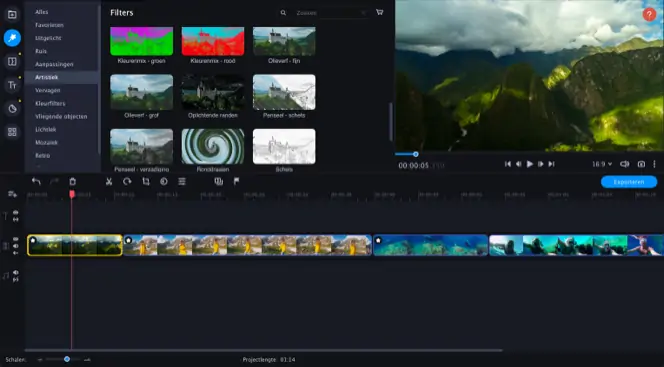Open the 16:9 aspect ratio dropdown
Viewport: 664px width, 367px height.
click(x=602, y=164)
